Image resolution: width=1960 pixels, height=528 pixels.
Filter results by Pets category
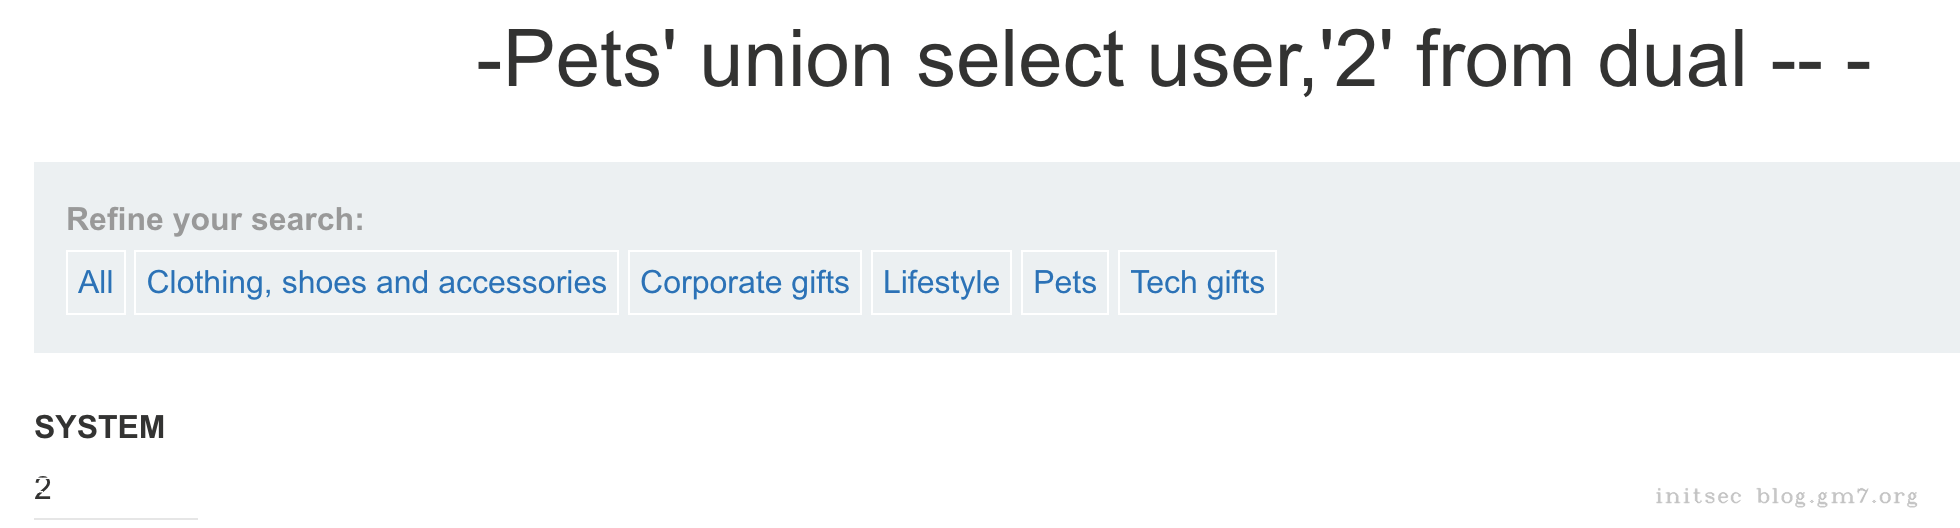(x=1064, y=283)
